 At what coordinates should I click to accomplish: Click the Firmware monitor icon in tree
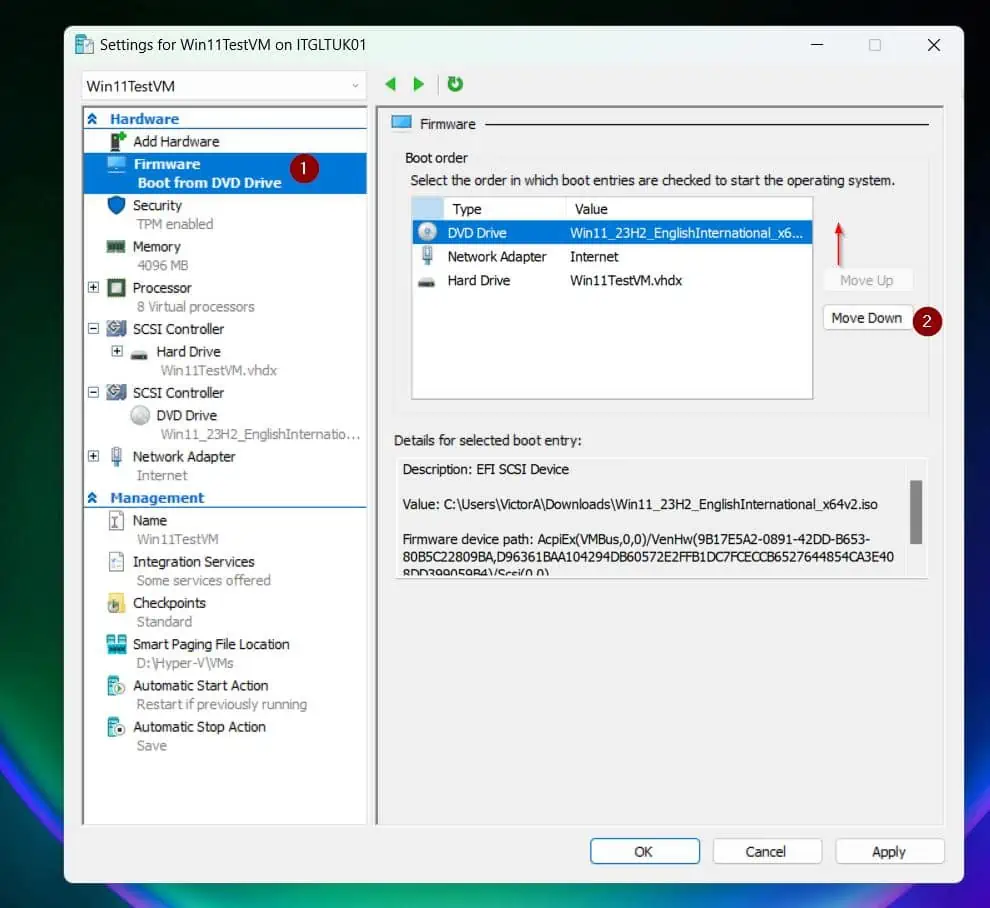click(x=116, y=164)
